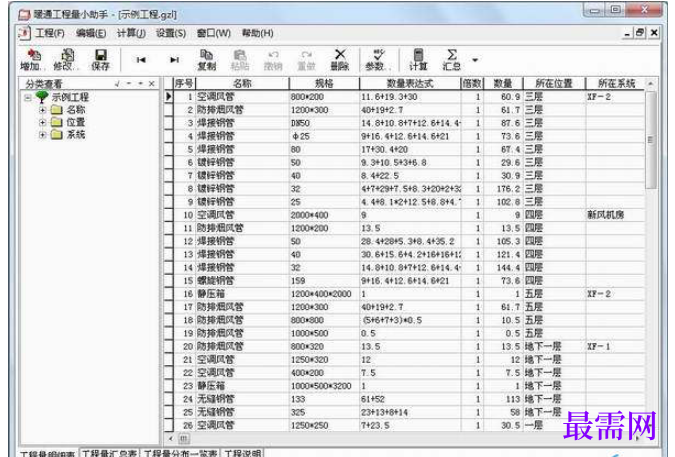Click the 复制 (Copy) toolbar icon

(207, 59)
